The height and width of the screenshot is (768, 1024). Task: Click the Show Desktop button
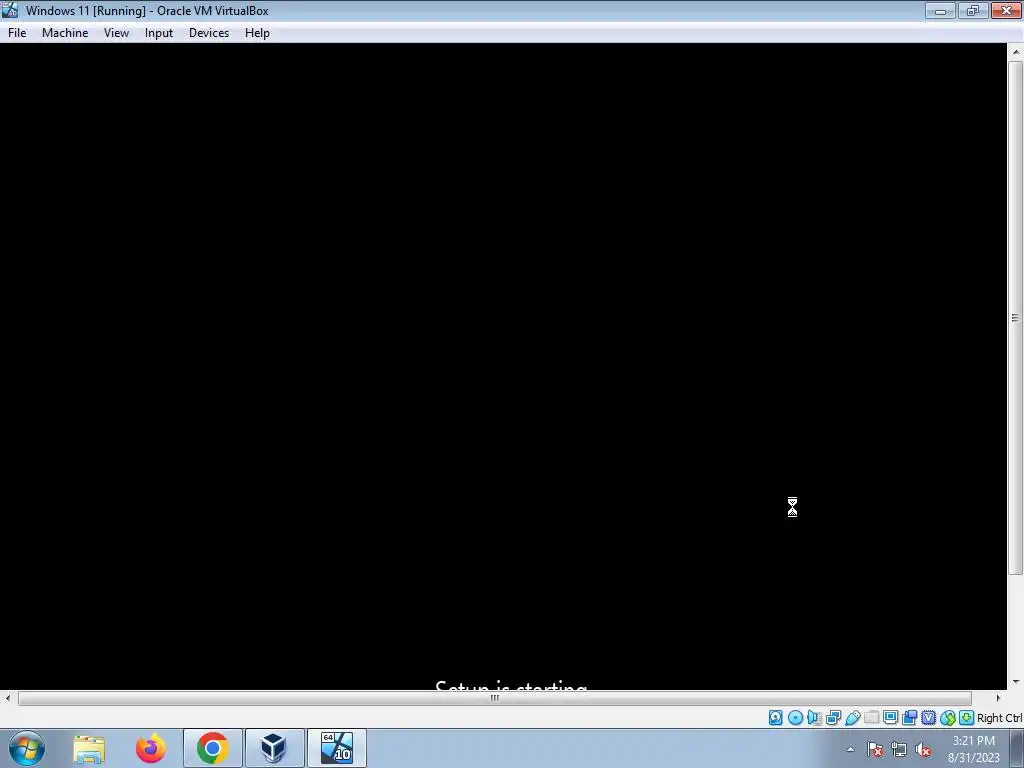[x=1017, y=748]
